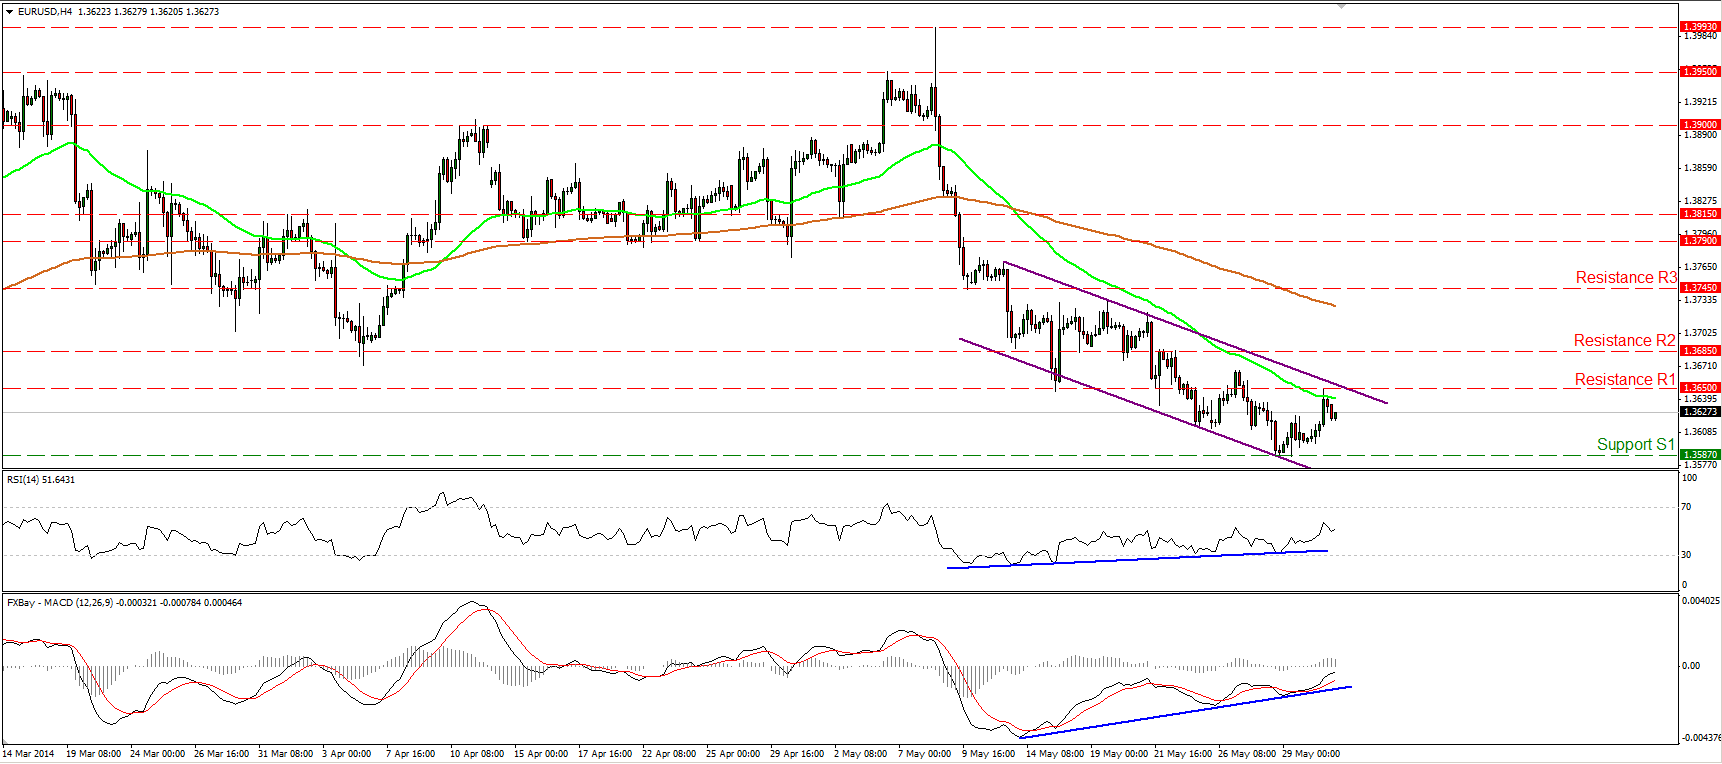Select the Support S1 label

click(1636, 445)
